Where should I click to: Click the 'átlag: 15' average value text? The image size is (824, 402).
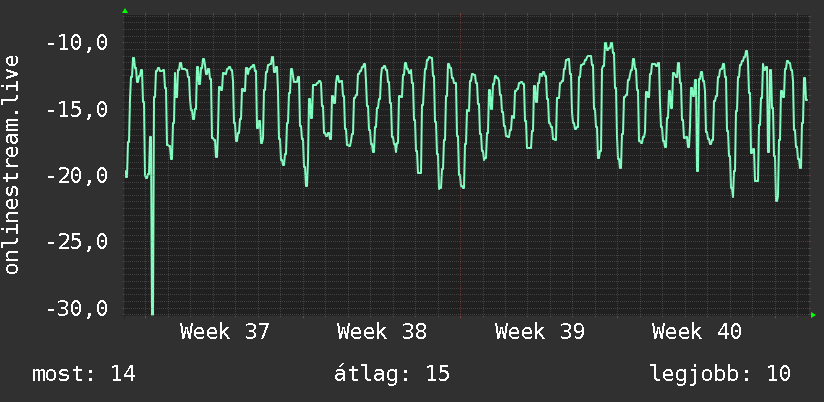coord(392,374)
